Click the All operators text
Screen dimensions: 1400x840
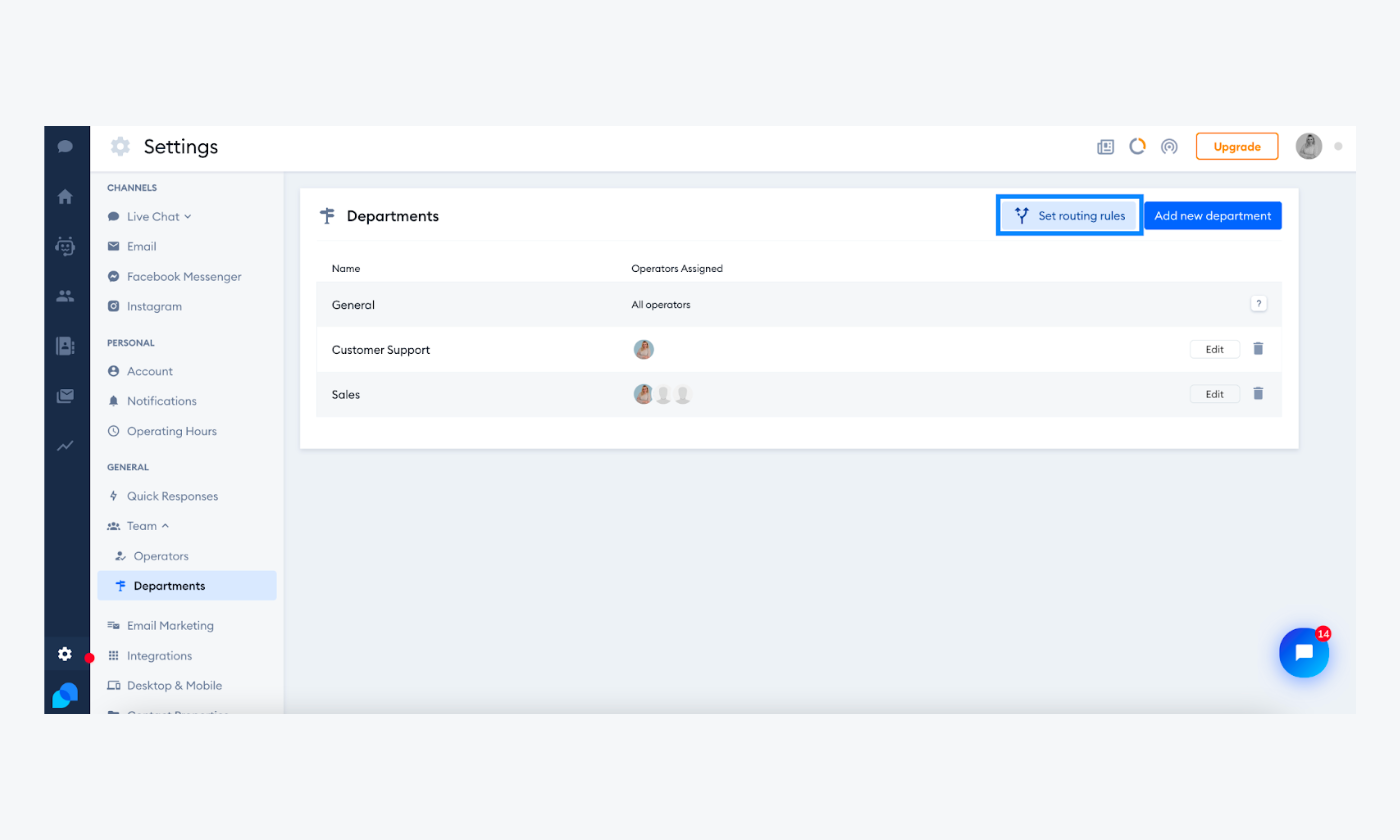(x=661, y=305)
